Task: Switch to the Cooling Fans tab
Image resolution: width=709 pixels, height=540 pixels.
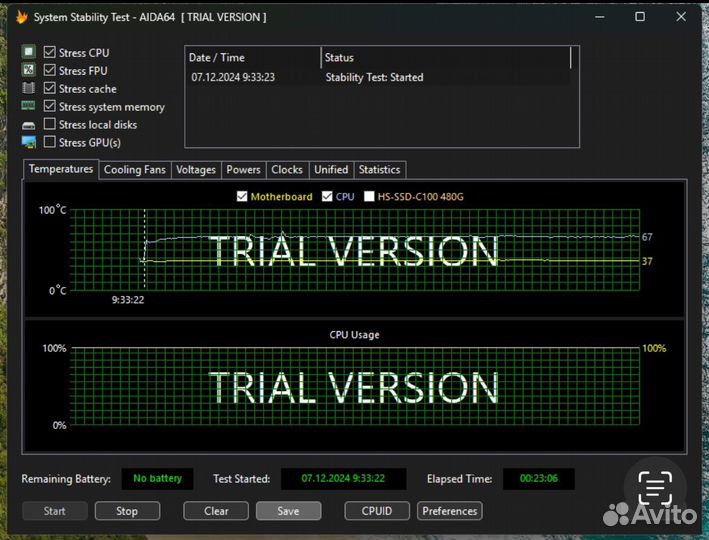Action: 135,170
